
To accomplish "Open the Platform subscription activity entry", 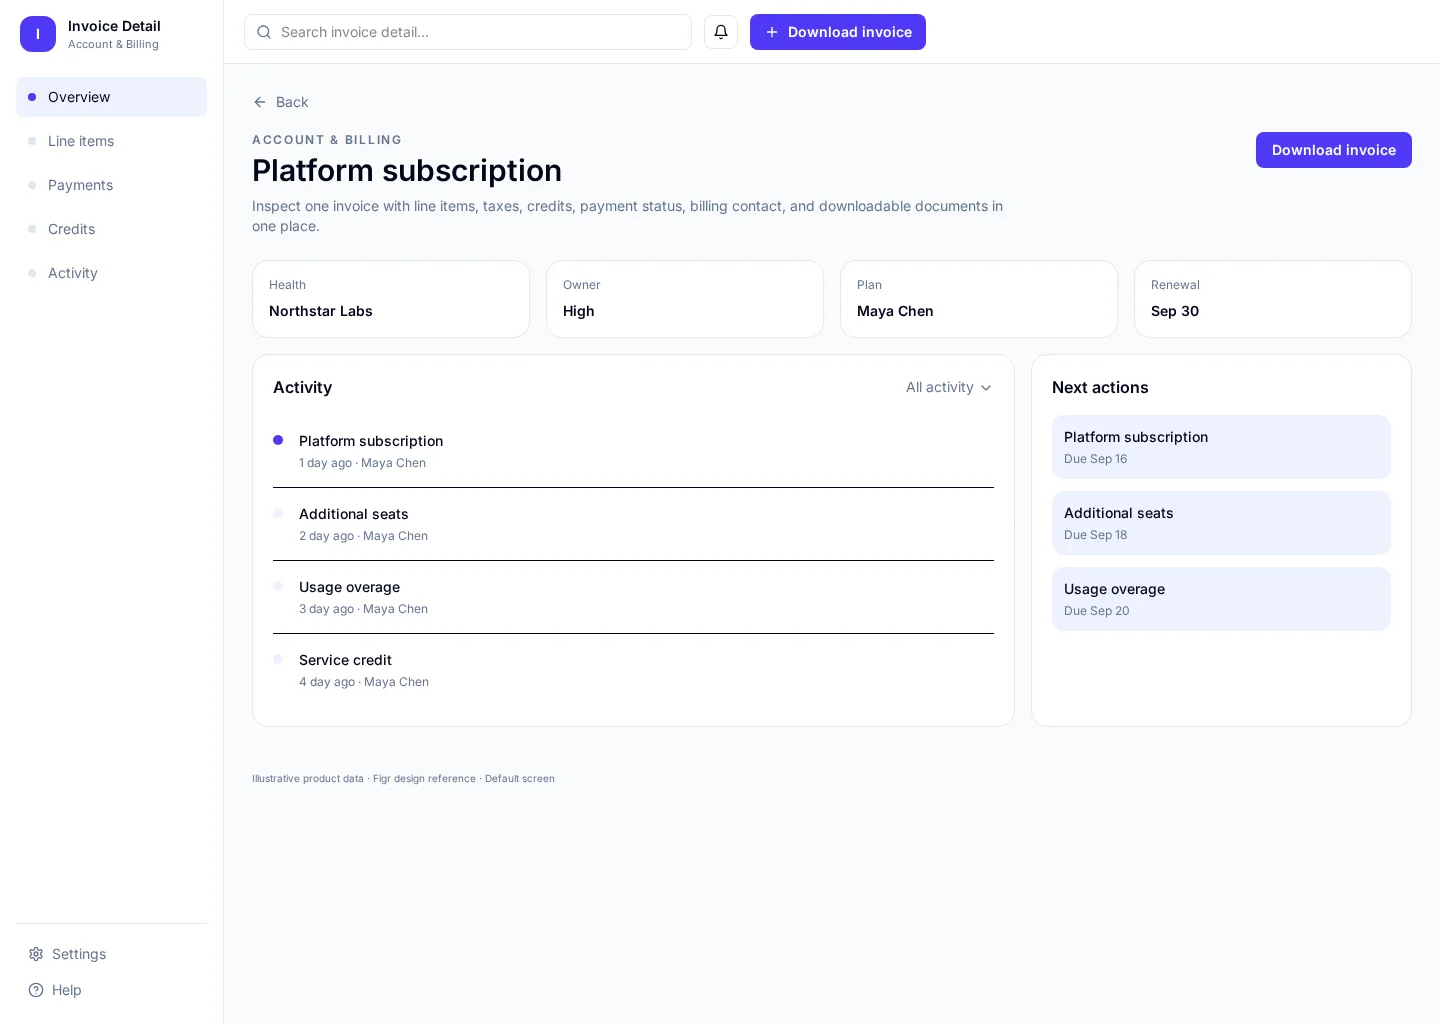I will click(633, 451).
